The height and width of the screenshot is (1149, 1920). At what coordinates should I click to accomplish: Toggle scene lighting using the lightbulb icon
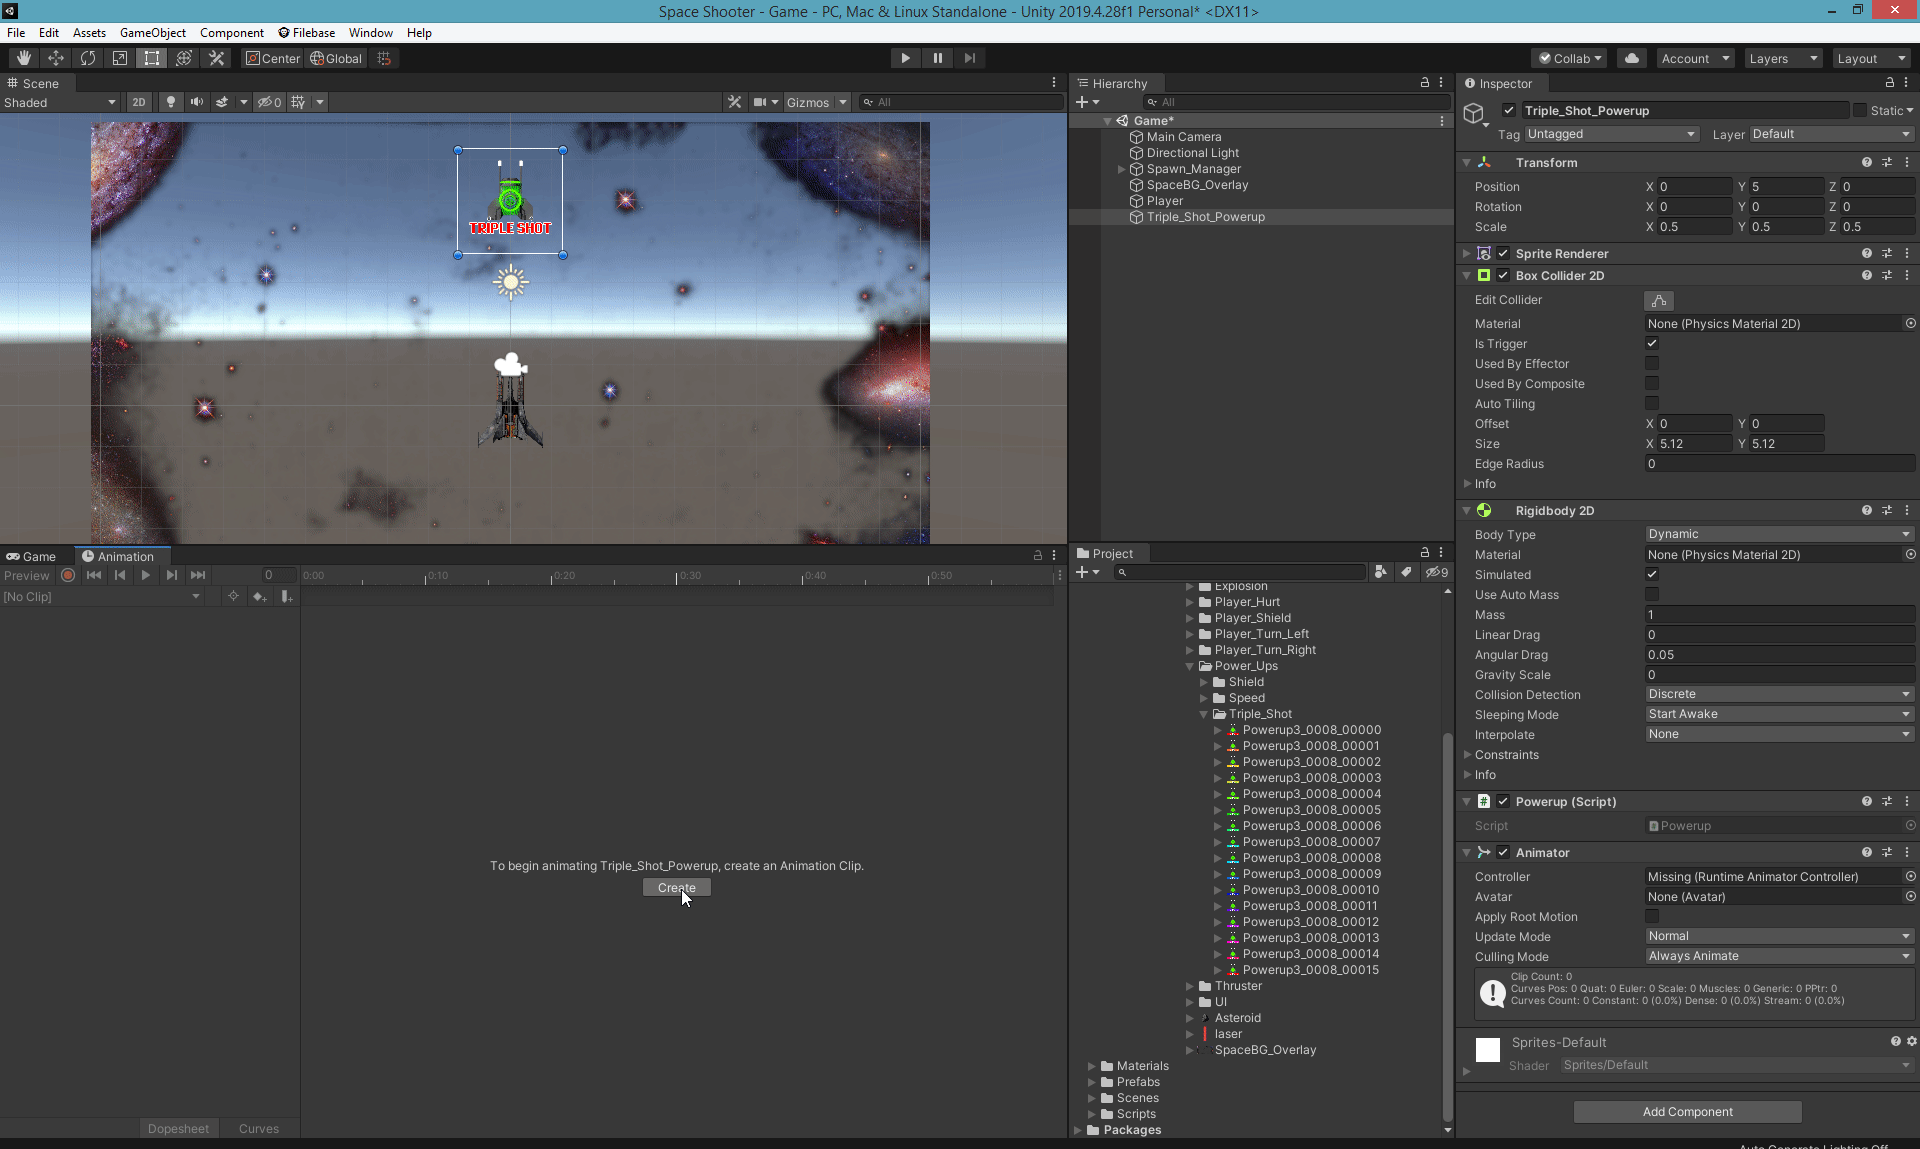coord(171,102)
